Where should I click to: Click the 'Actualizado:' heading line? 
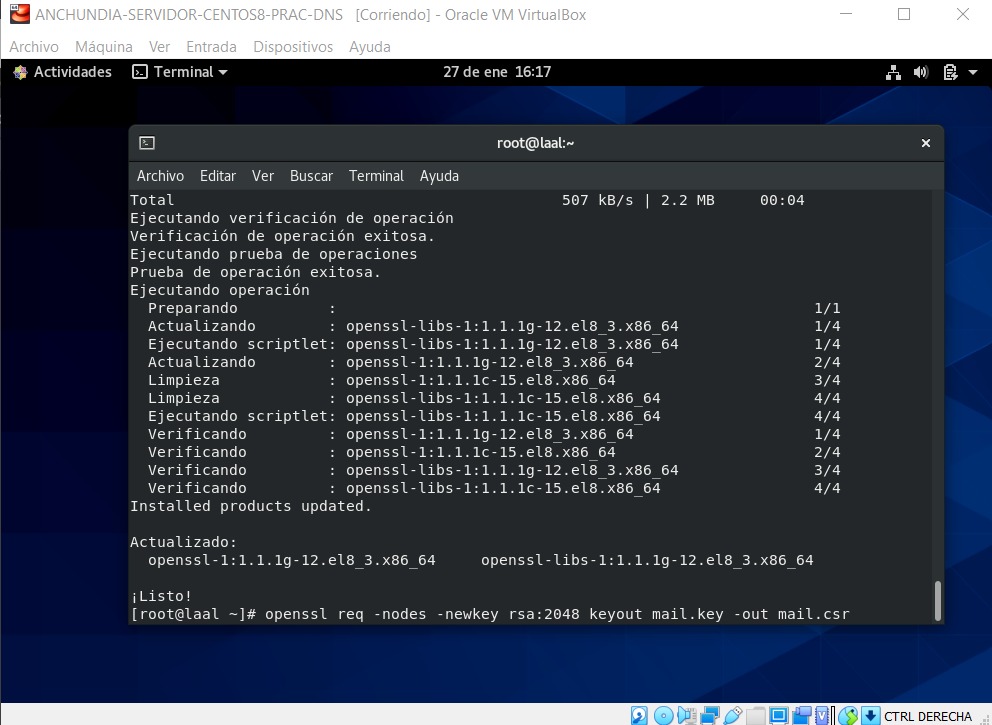click(x=183, y=542)
